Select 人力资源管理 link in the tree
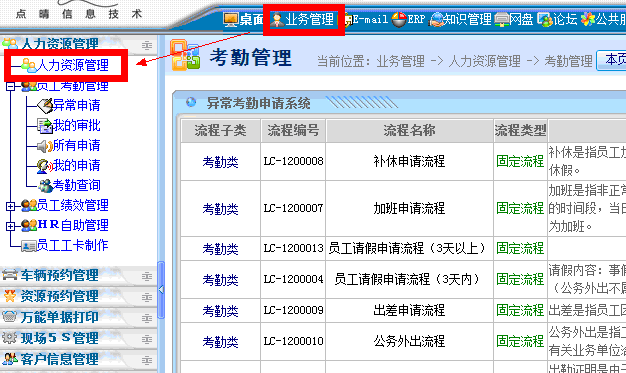The image size is (626, 373). (x=65, y=65)
